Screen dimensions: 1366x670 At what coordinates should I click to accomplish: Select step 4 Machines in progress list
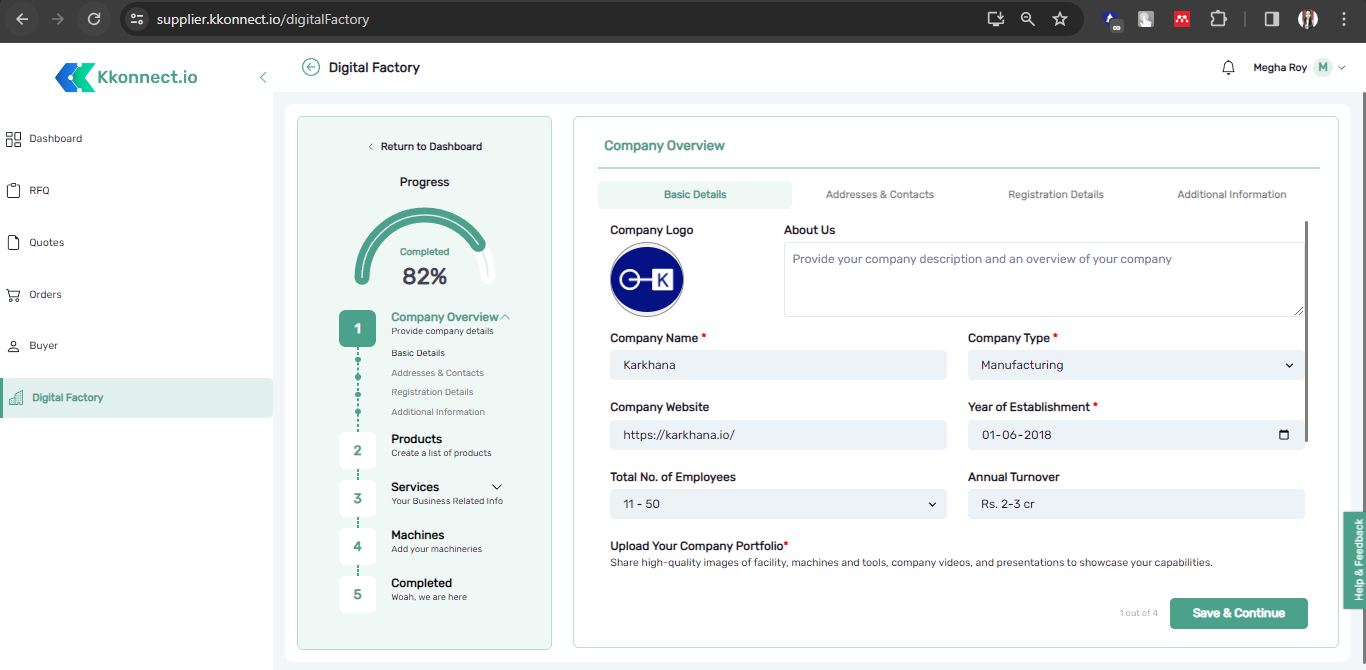pyautogui.click(x=417, y=541)
